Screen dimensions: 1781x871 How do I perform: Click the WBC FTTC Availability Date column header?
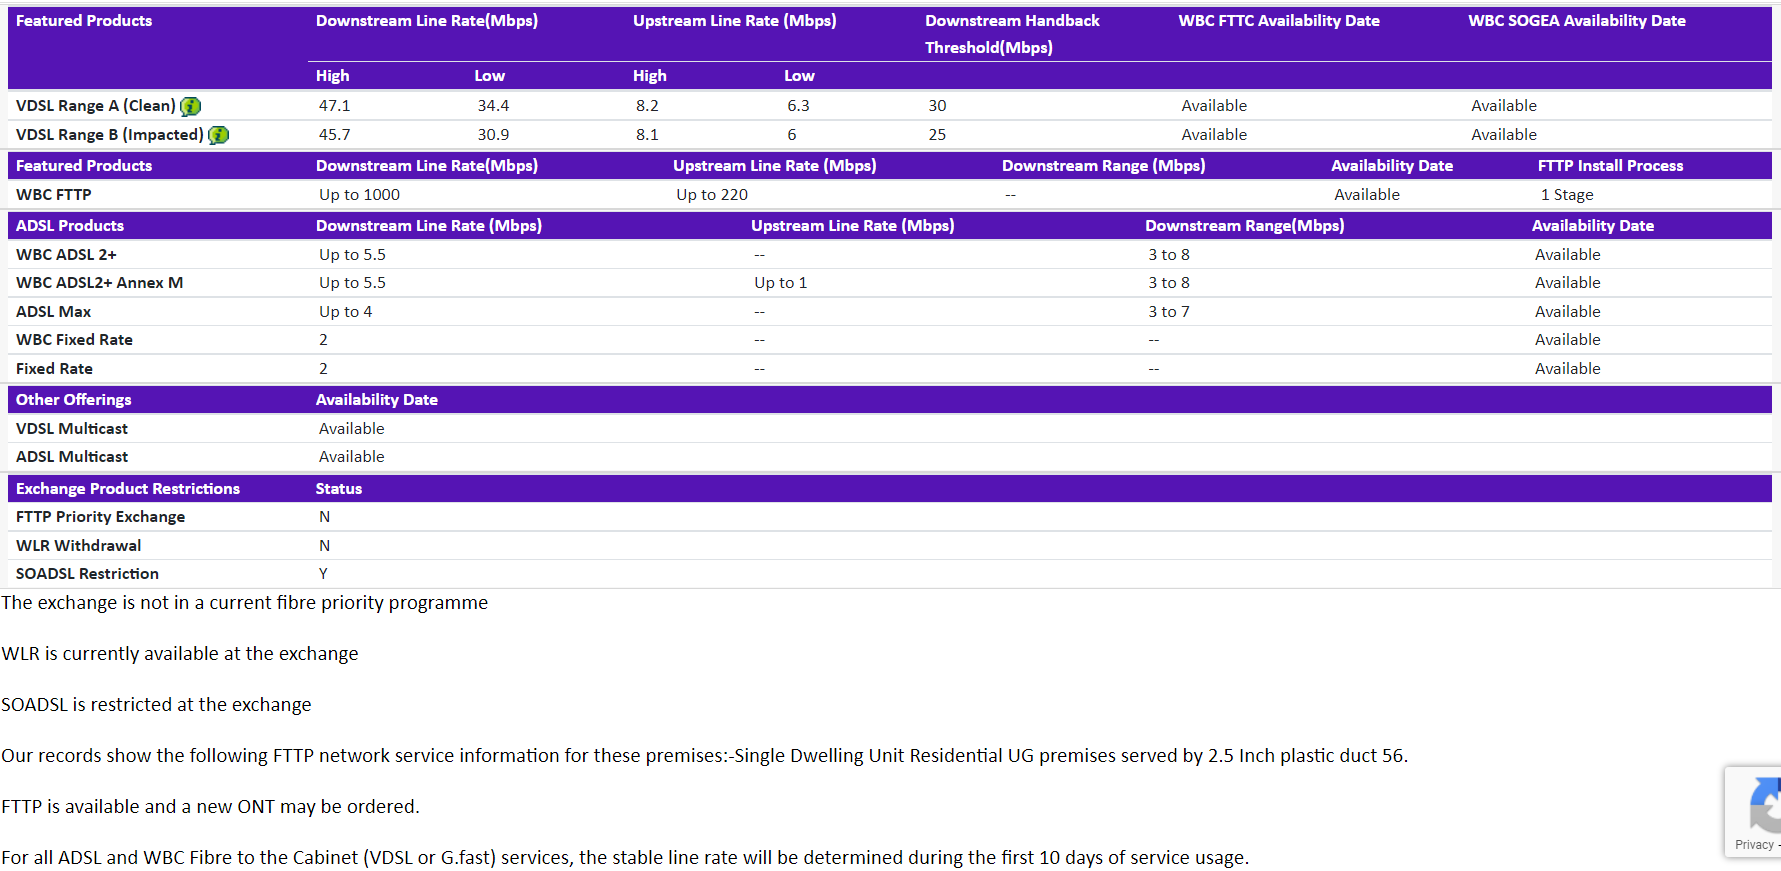click(x=1278, y=21)
